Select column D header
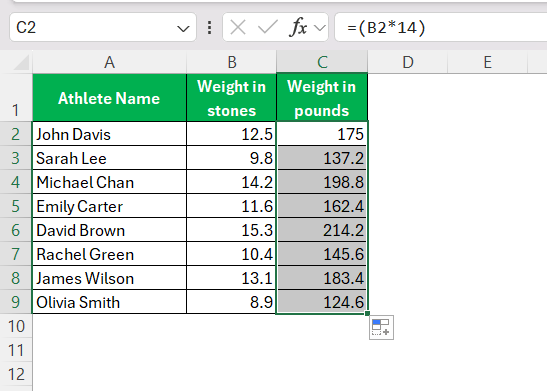The image size is (547, 391). click(407, 62)
